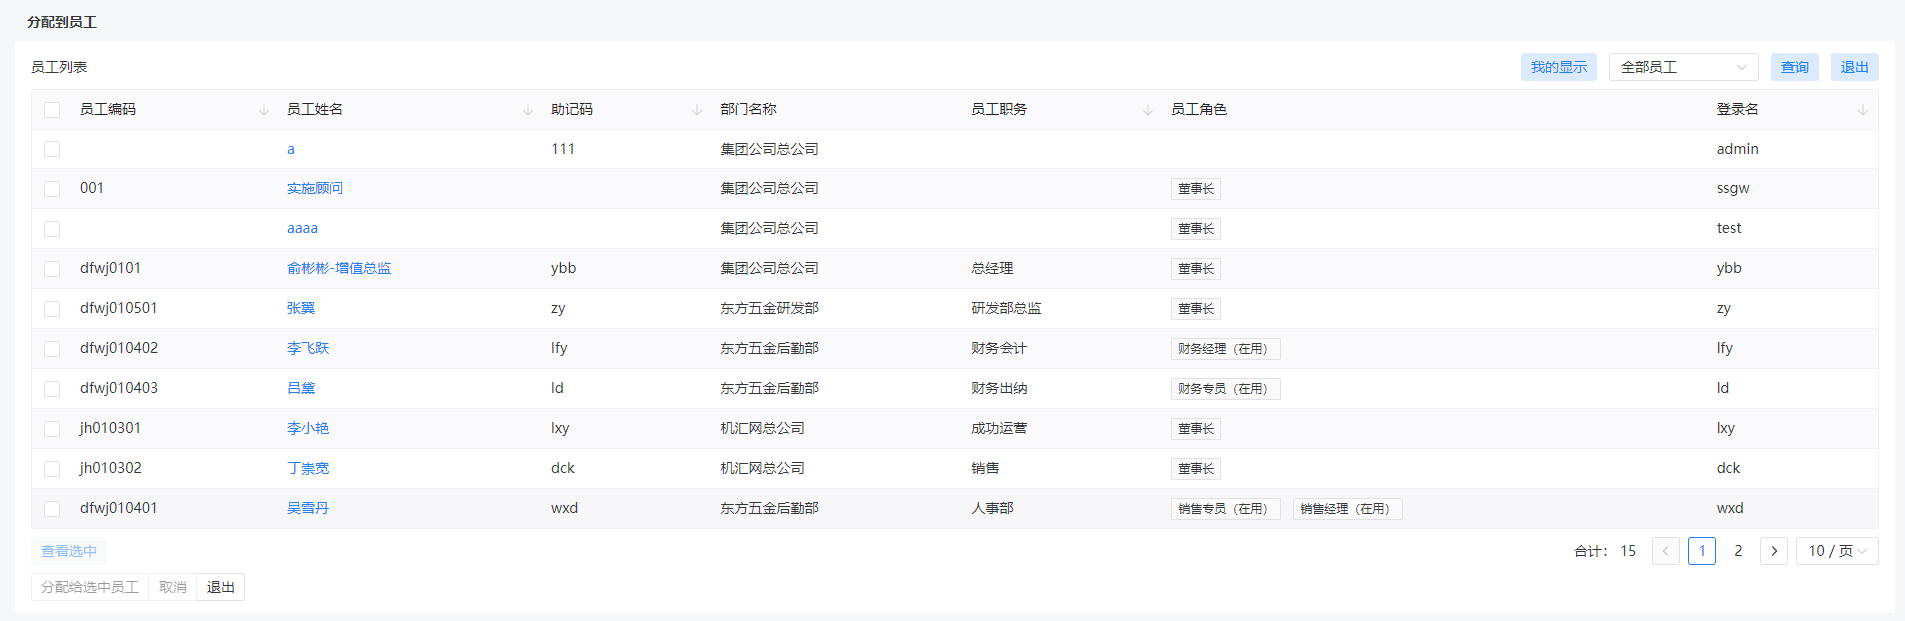Select checkbox for dfwj010501
Viewport: 1905px width, 621px height.
point(52,309)
